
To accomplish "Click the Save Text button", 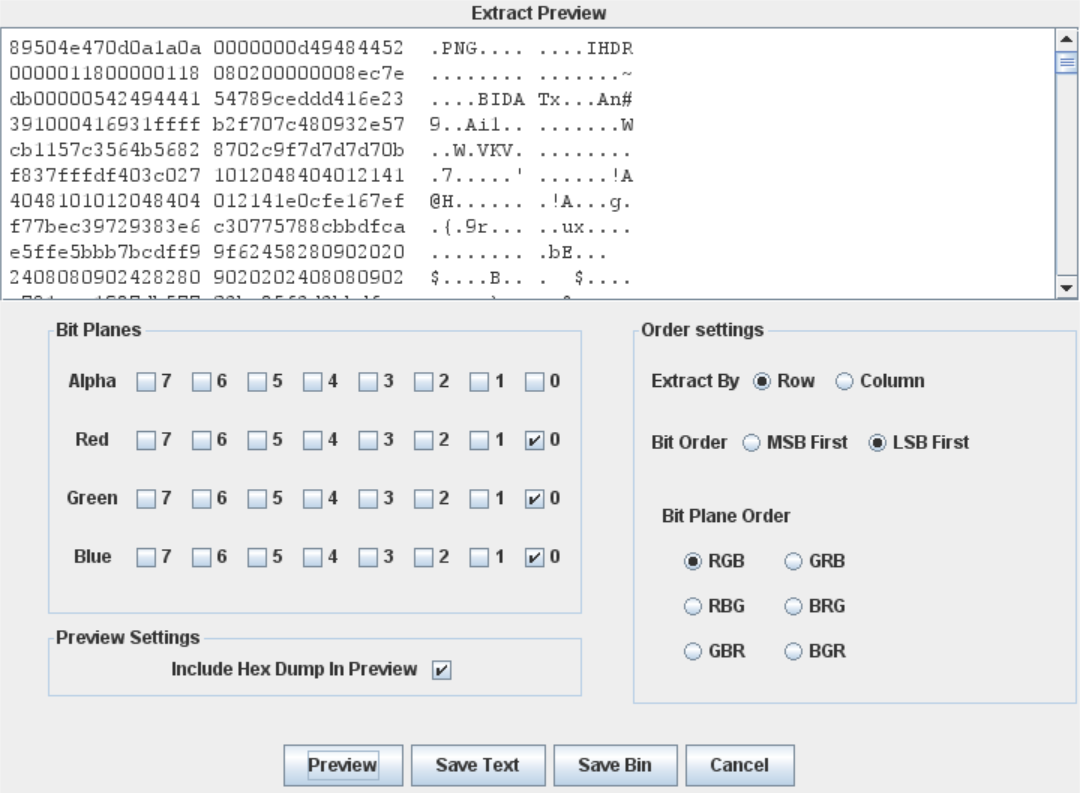I will click(478, 765).
